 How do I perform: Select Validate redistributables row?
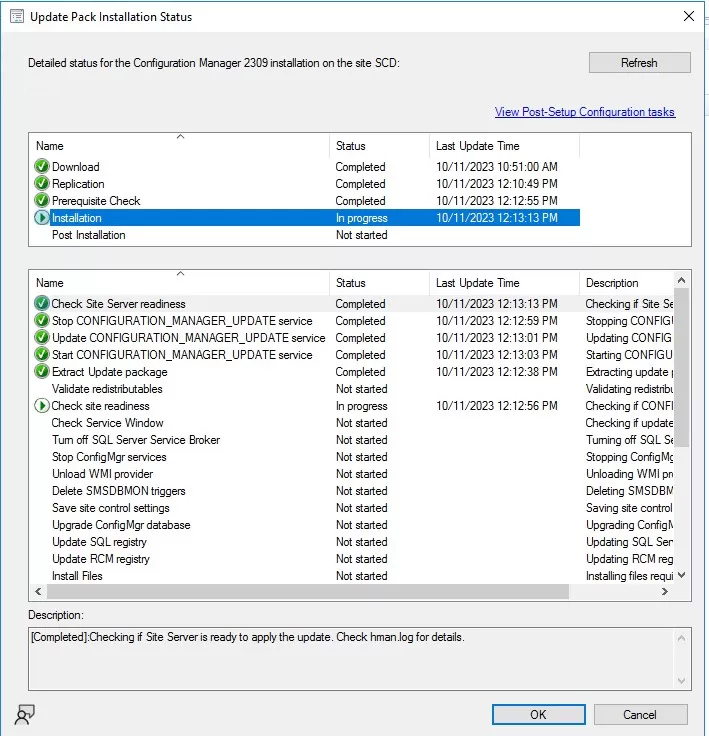point(352,389)
